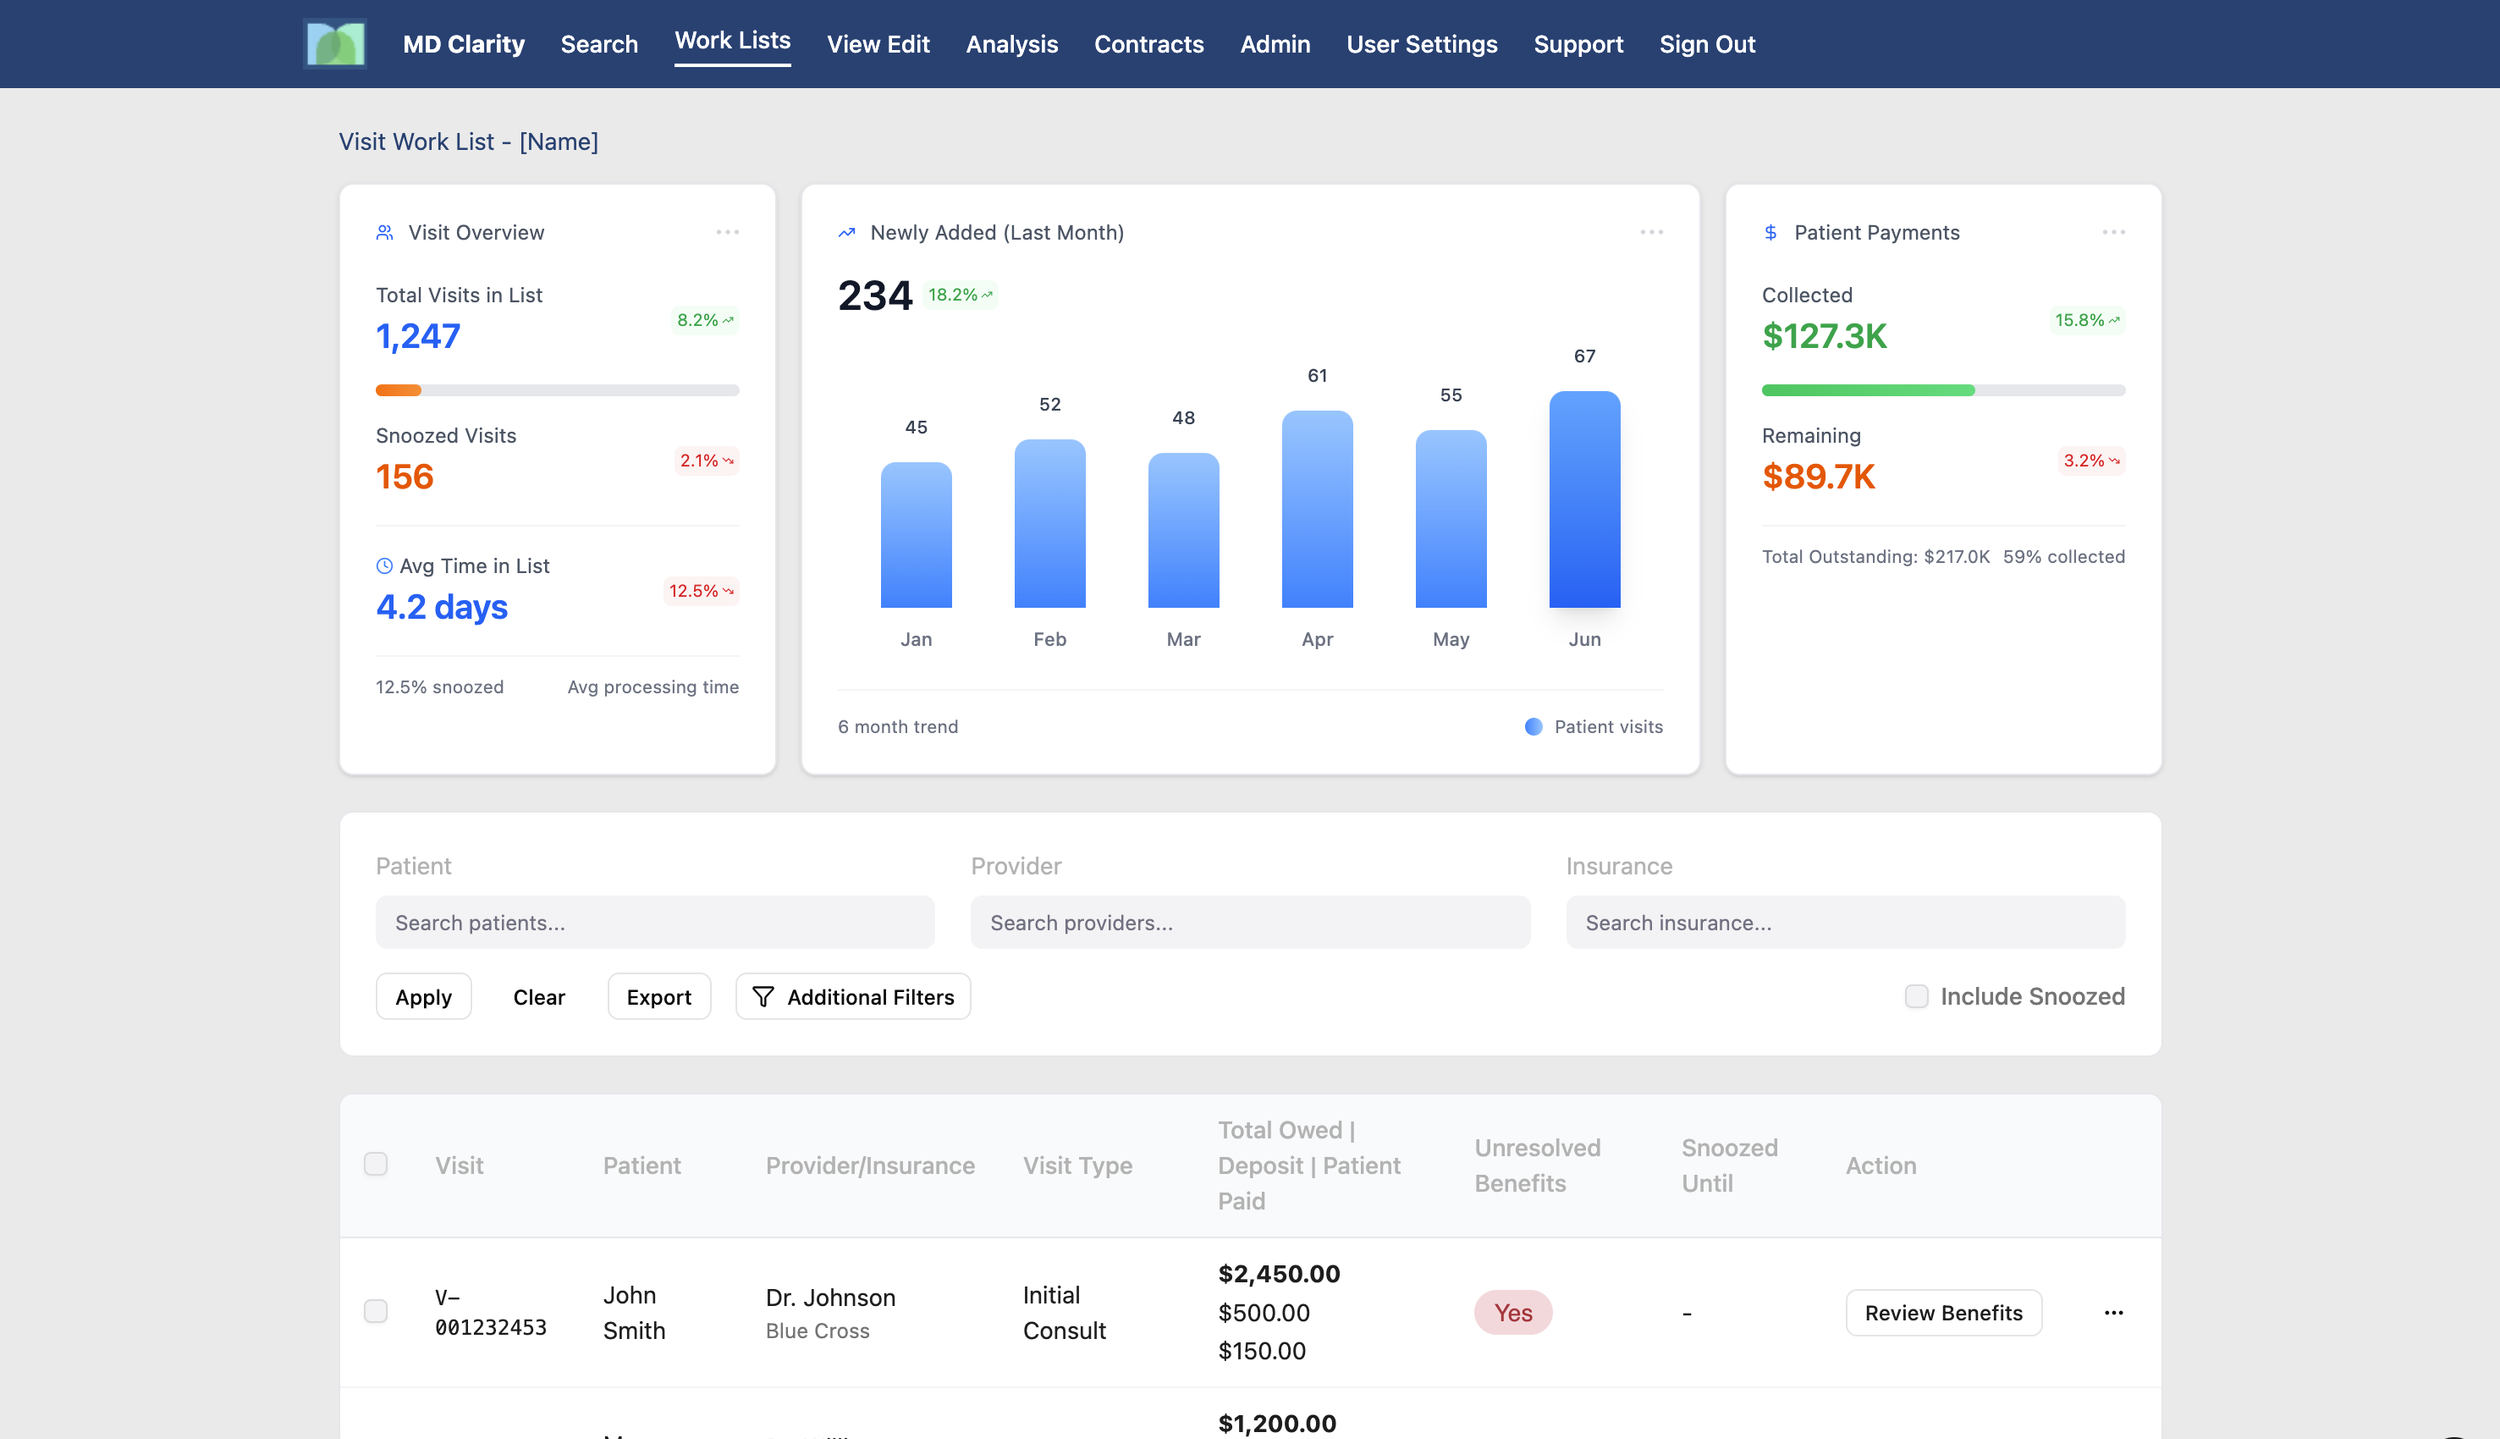Open Newly Added card ellipsis menu

[1651, 232]
